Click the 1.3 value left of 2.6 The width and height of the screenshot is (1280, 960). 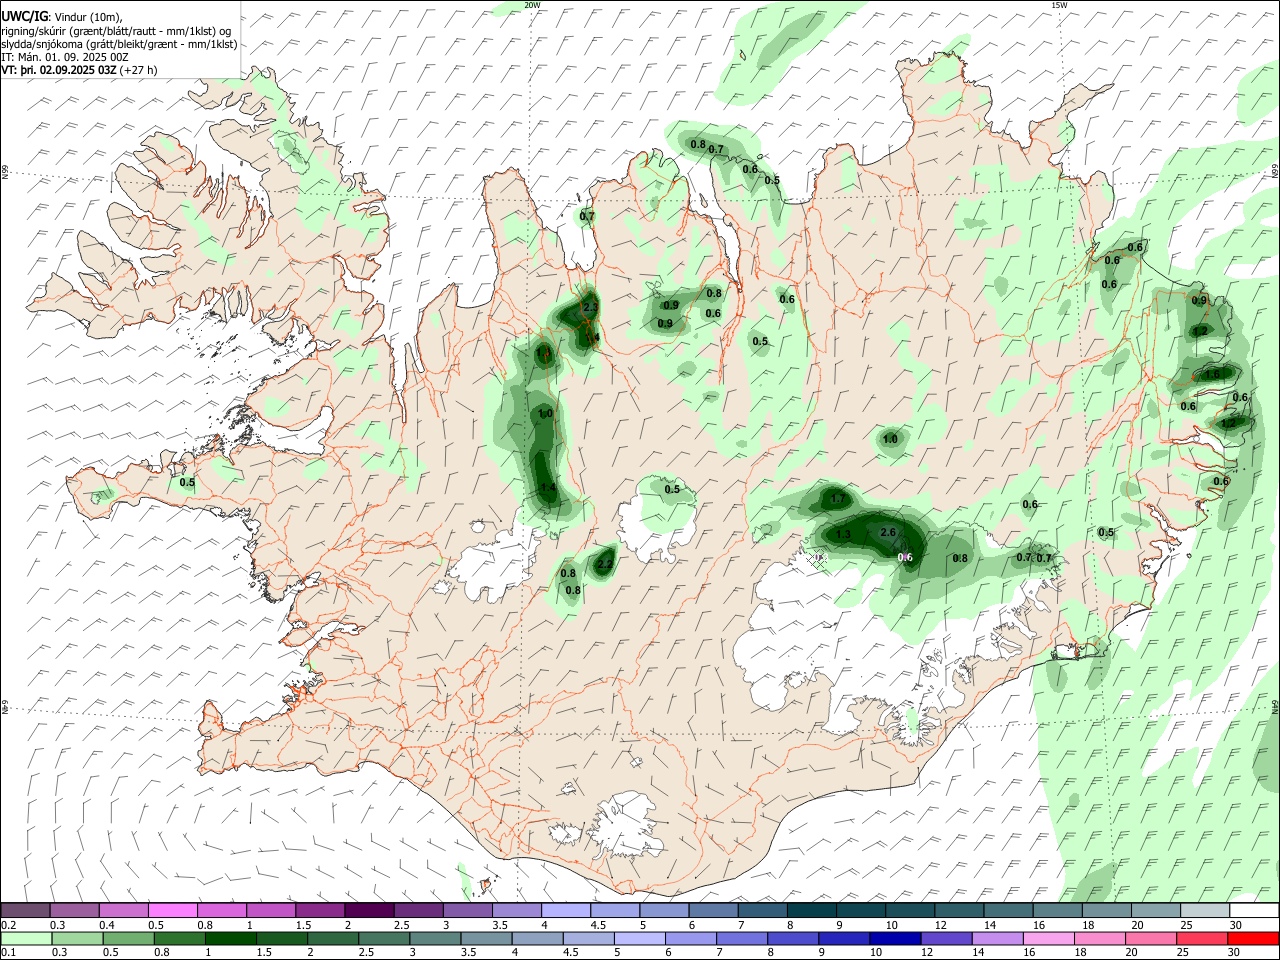click(843, 535)
